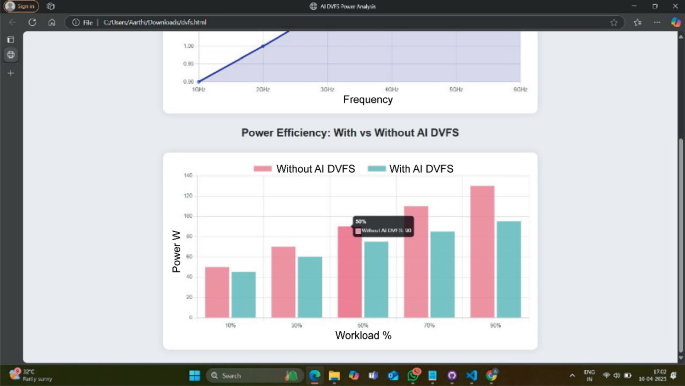Click the ENG IN language indicator
The height and width of the screenshot is (386, 685).
(589, 376)
